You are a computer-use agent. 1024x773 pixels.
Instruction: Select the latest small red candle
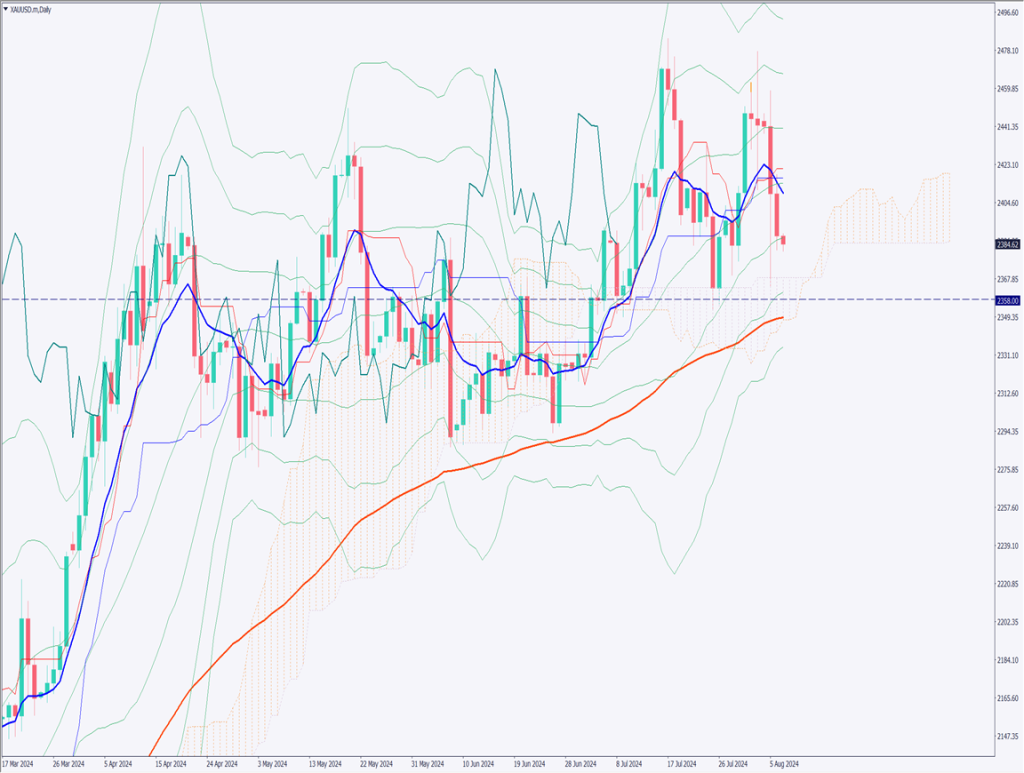click(x=784, y=240)
